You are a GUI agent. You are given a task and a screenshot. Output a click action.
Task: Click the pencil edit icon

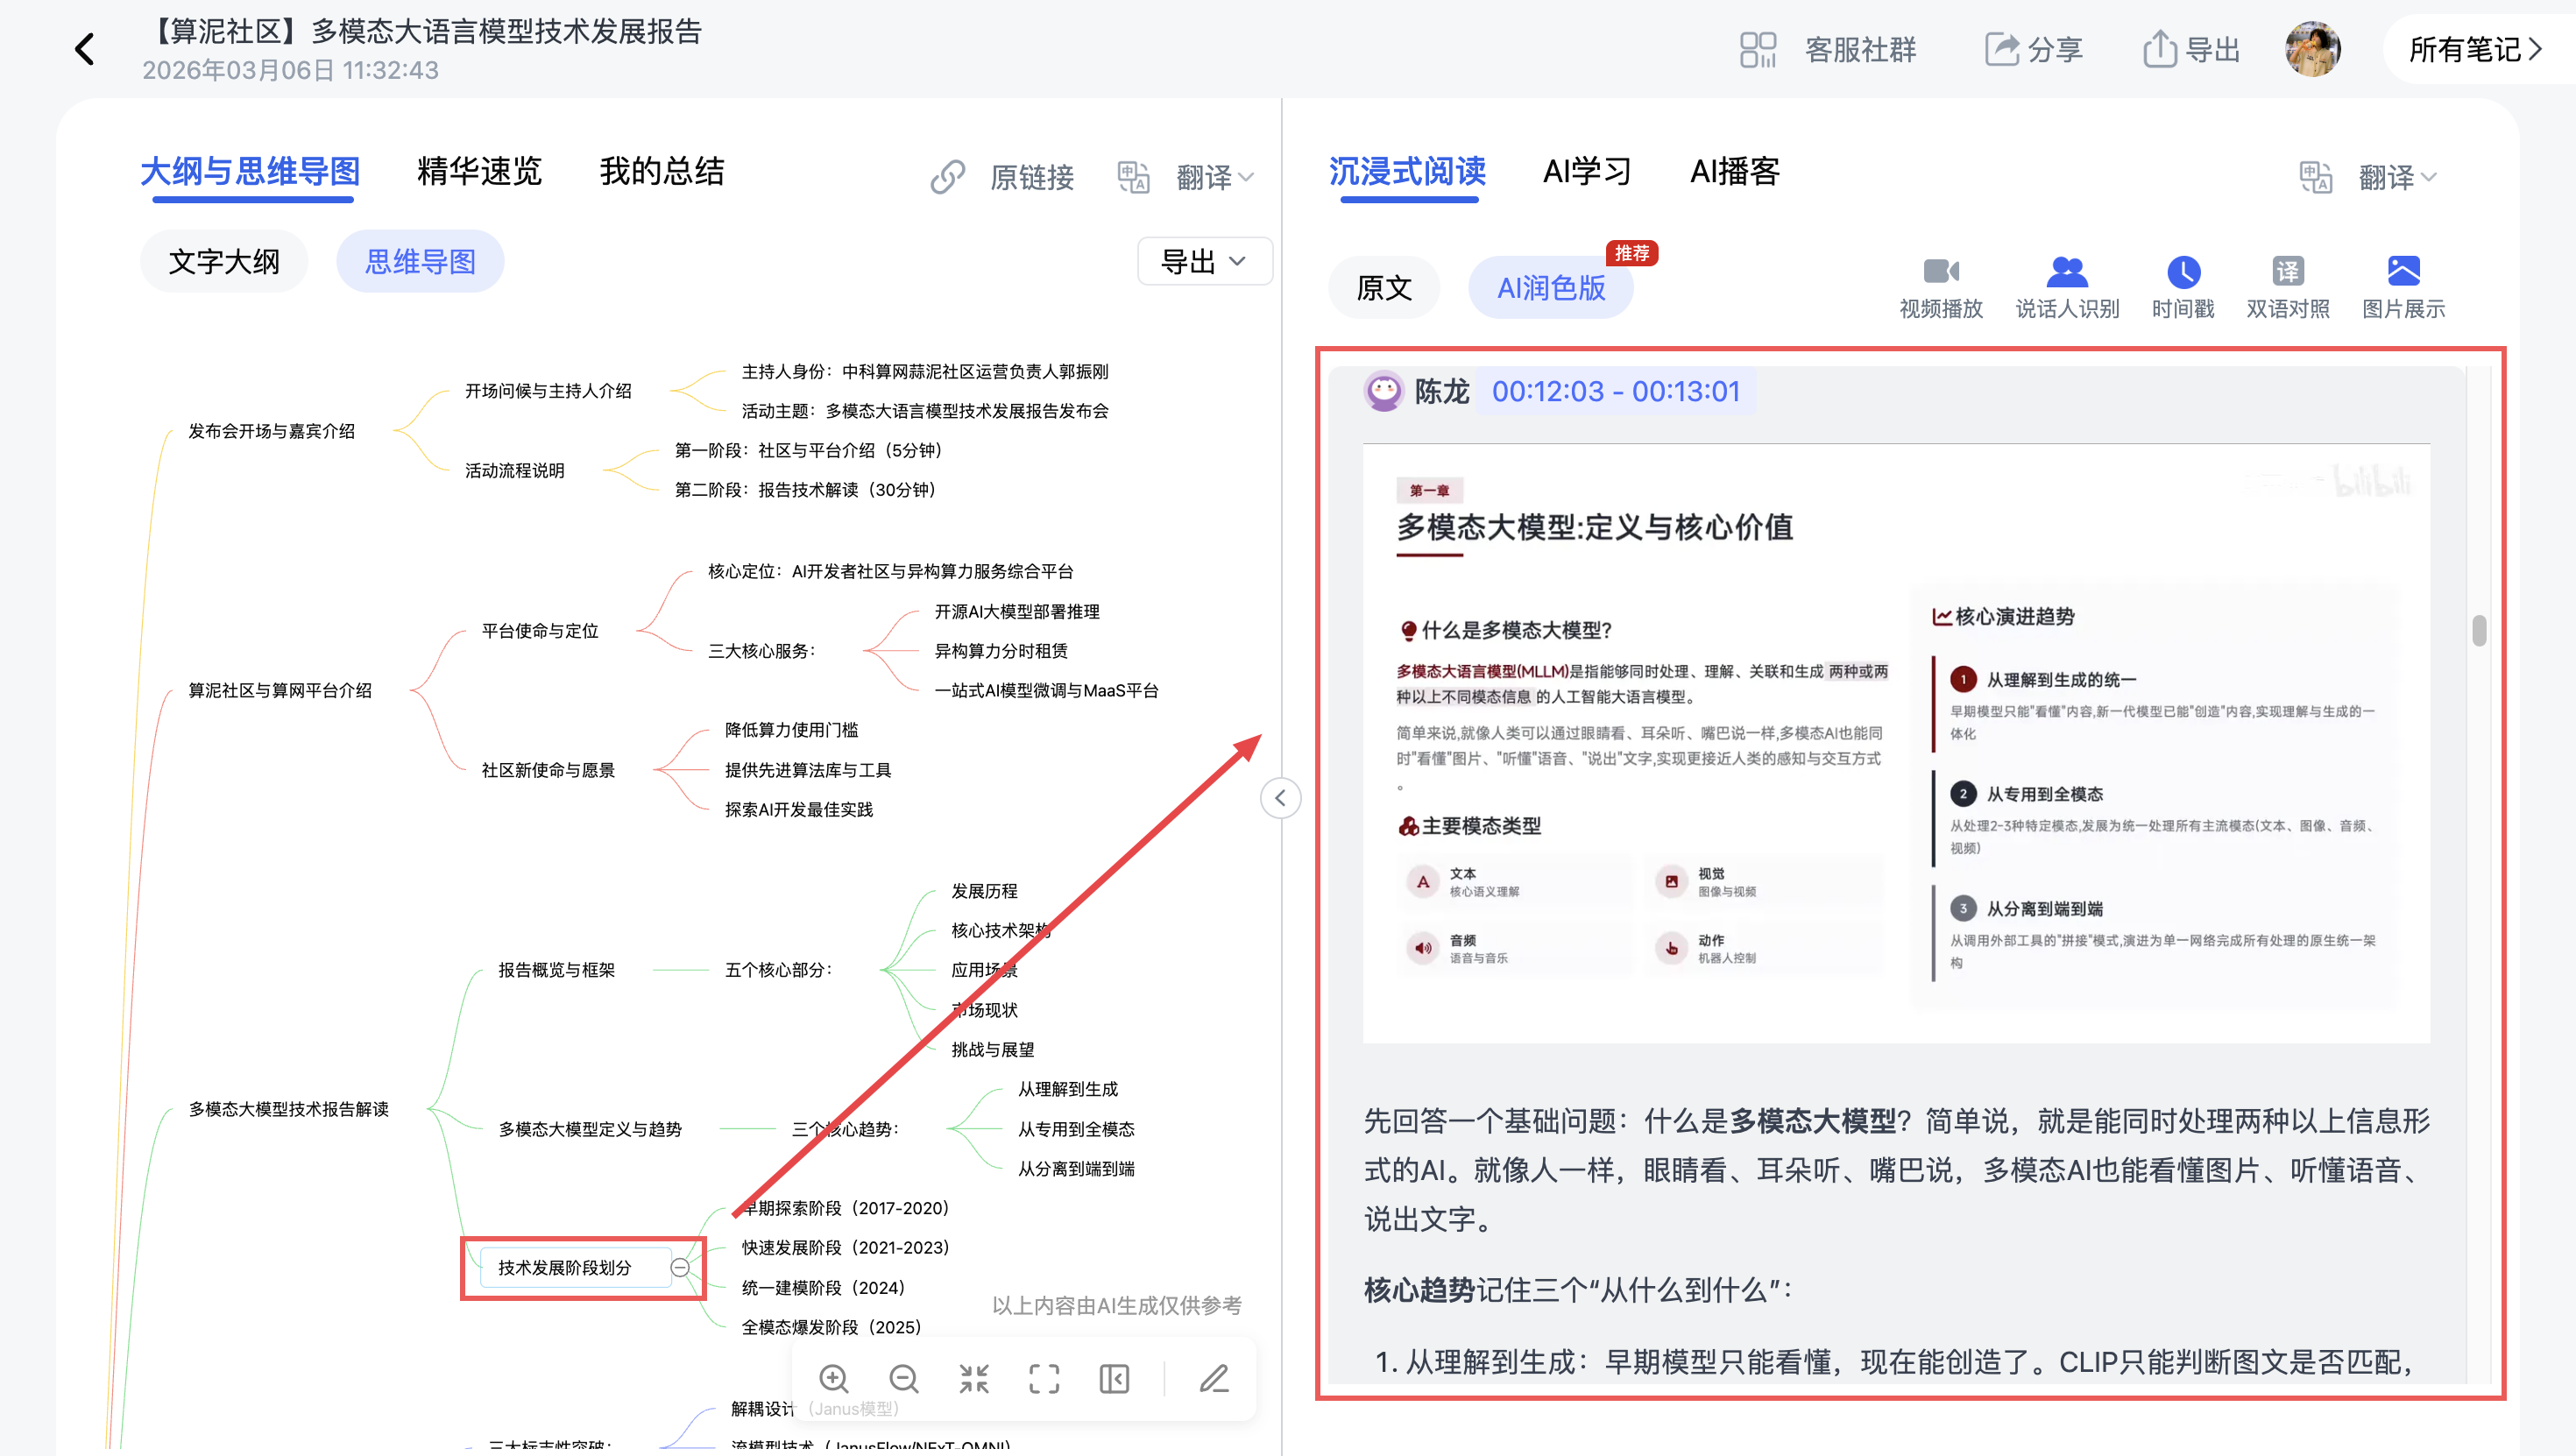point(1214,1379)
